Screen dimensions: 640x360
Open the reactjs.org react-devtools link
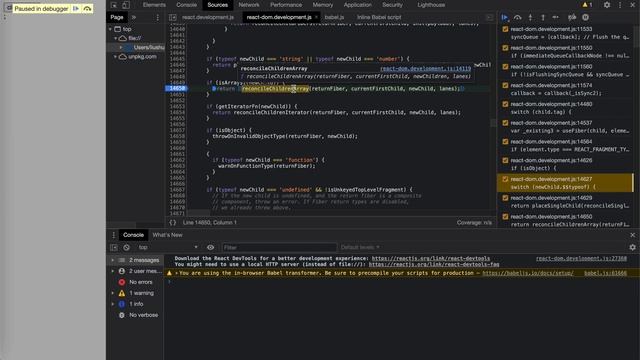(431, 258)
